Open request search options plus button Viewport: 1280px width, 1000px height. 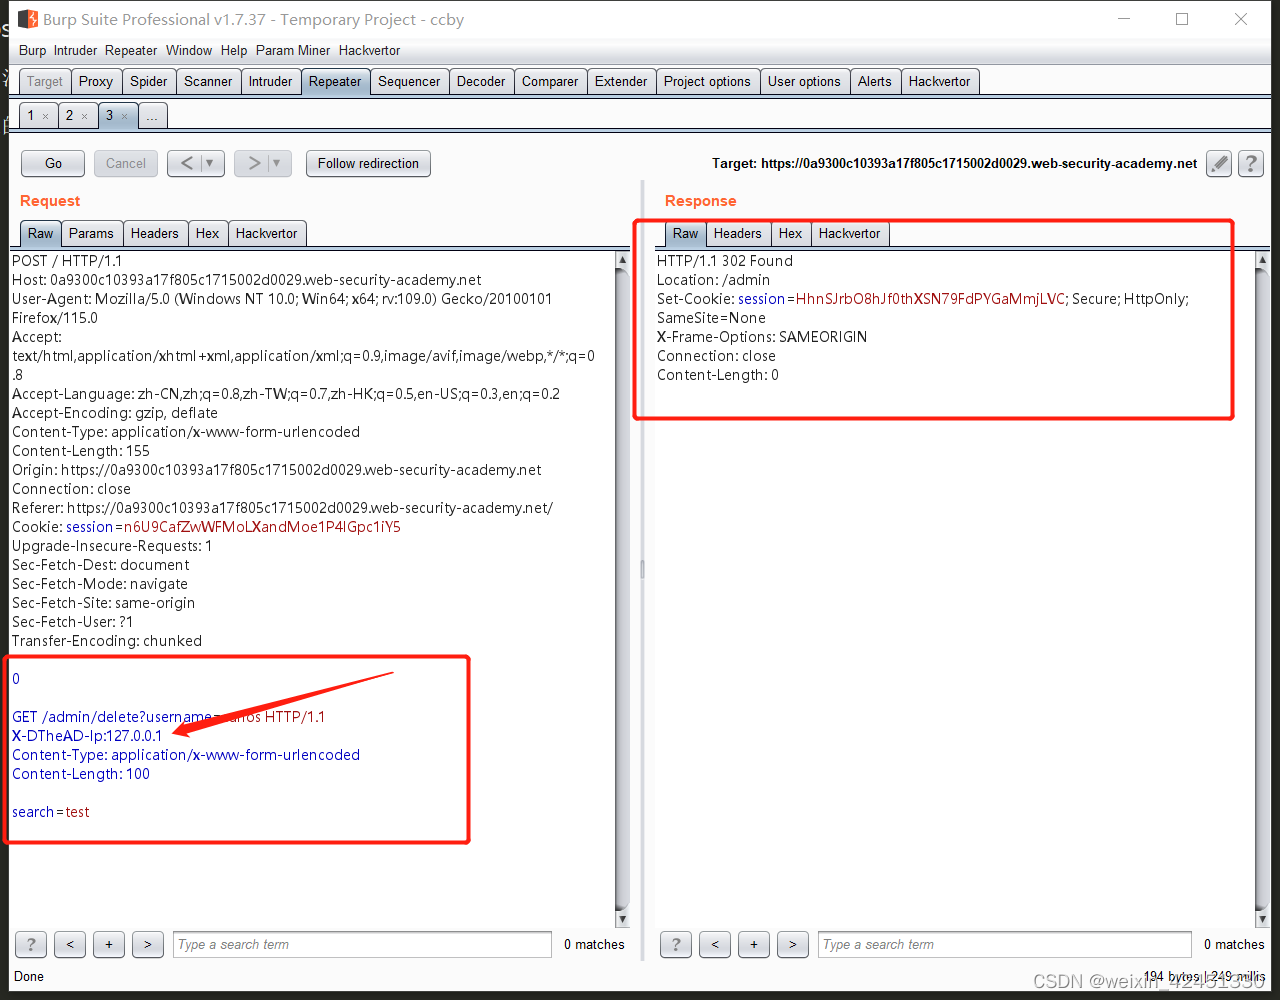[109, 944]
